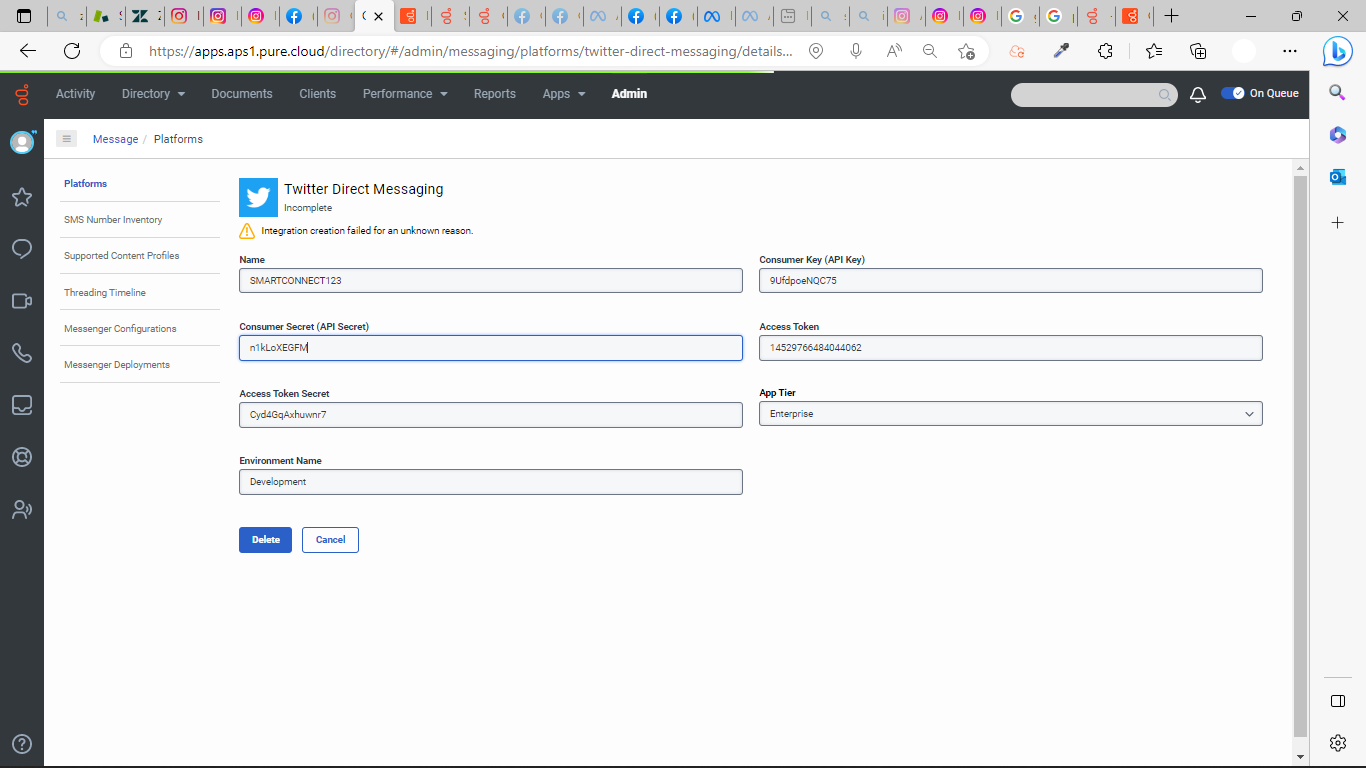Screen dimensions: 1366x768
Task: Click the warning triangle icon
Action: coord(247,231)
